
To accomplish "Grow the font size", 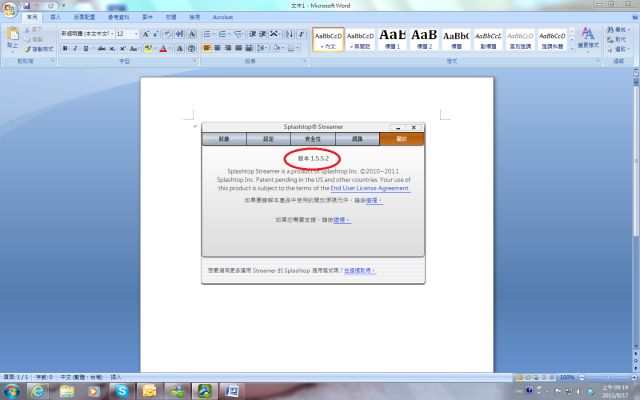I will coord(146,34).
